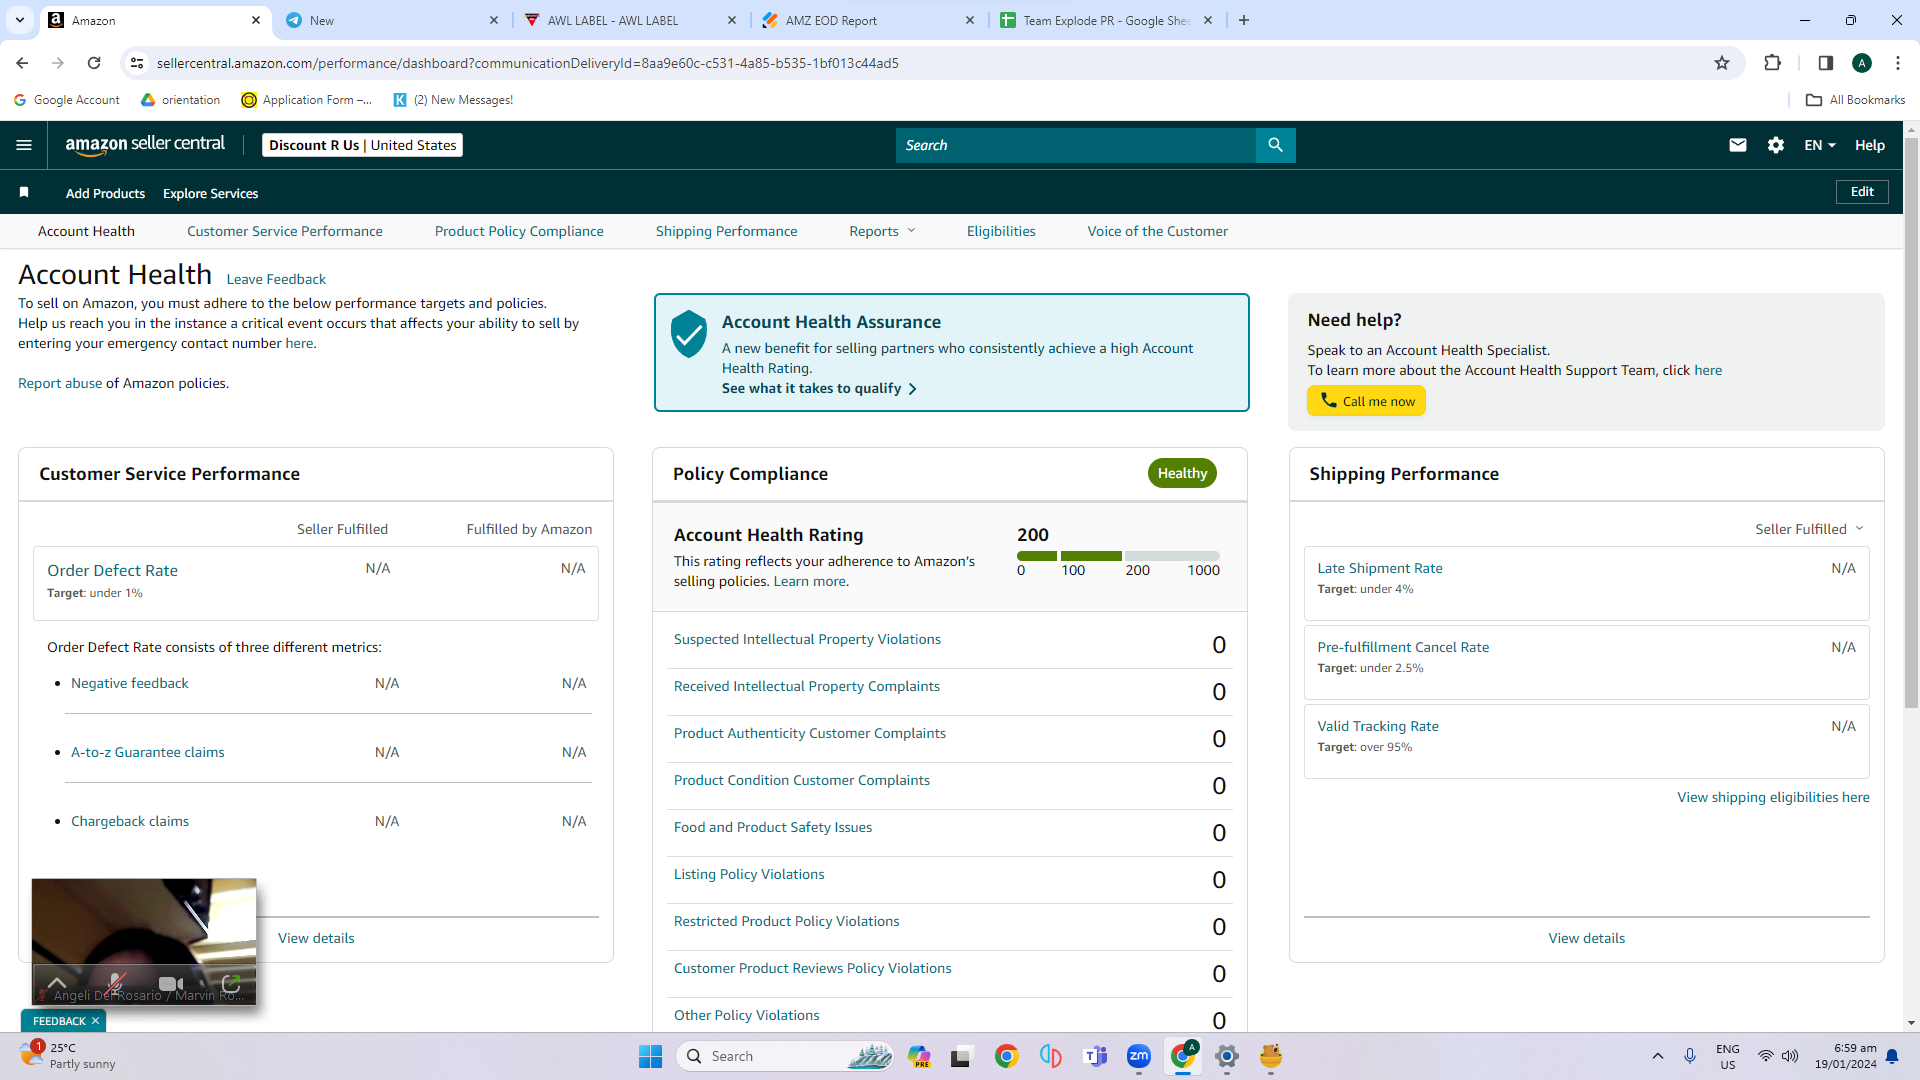Viewport: 1920px width, 1080px height.
Task: Open Report abuse link
Action: 60,383
